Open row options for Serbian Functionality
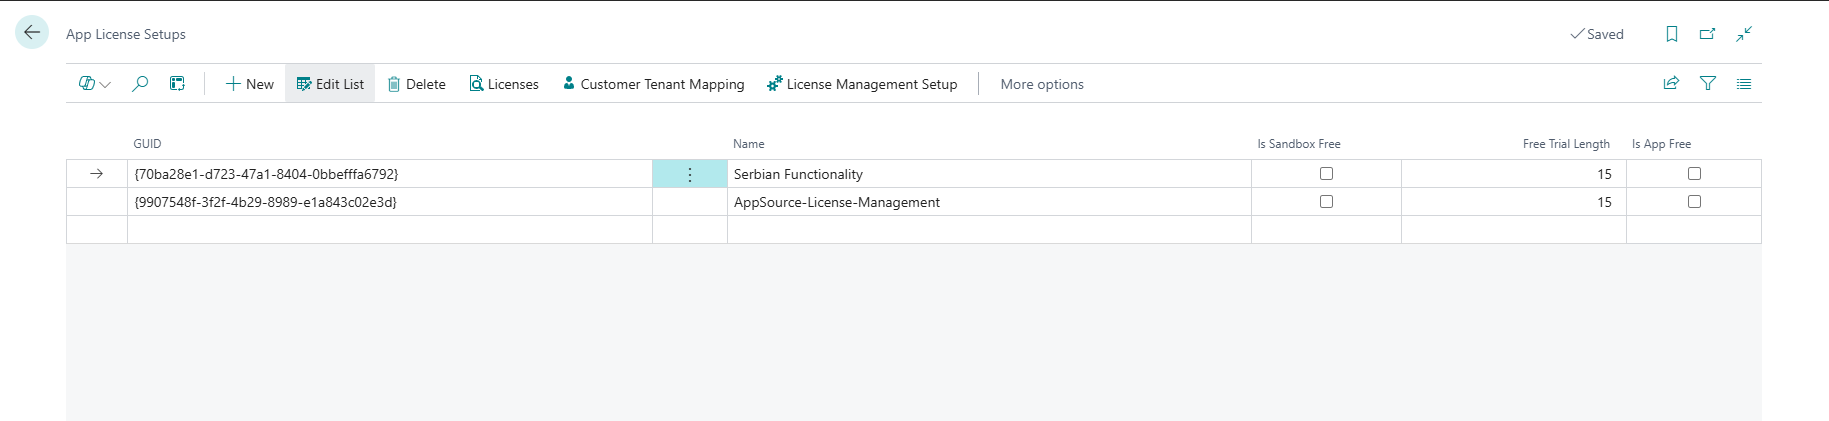The width and height of the screenshot is (1829, 421). point(690,175)
